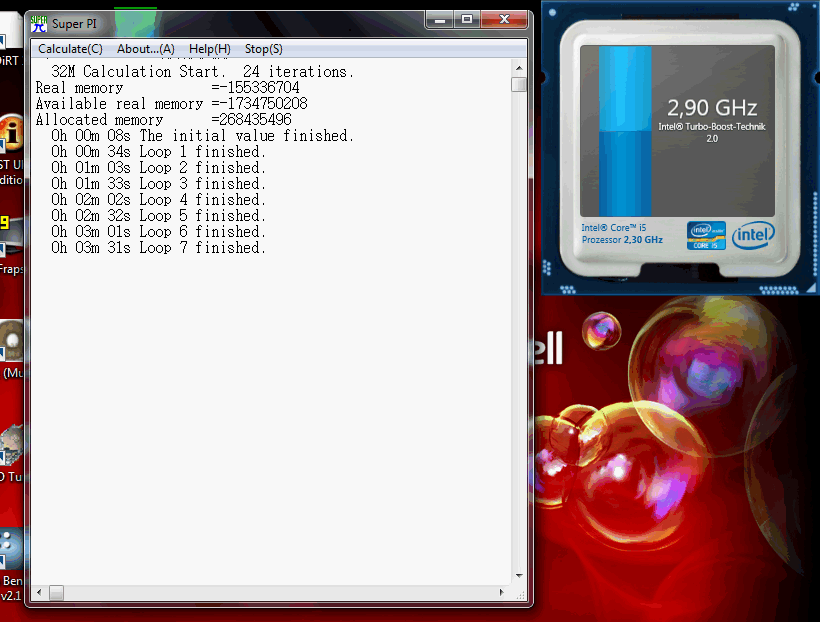Click the 'Loop 2 finished' line
The width and height of the screenshot is (820, 622).
(158, 168)
